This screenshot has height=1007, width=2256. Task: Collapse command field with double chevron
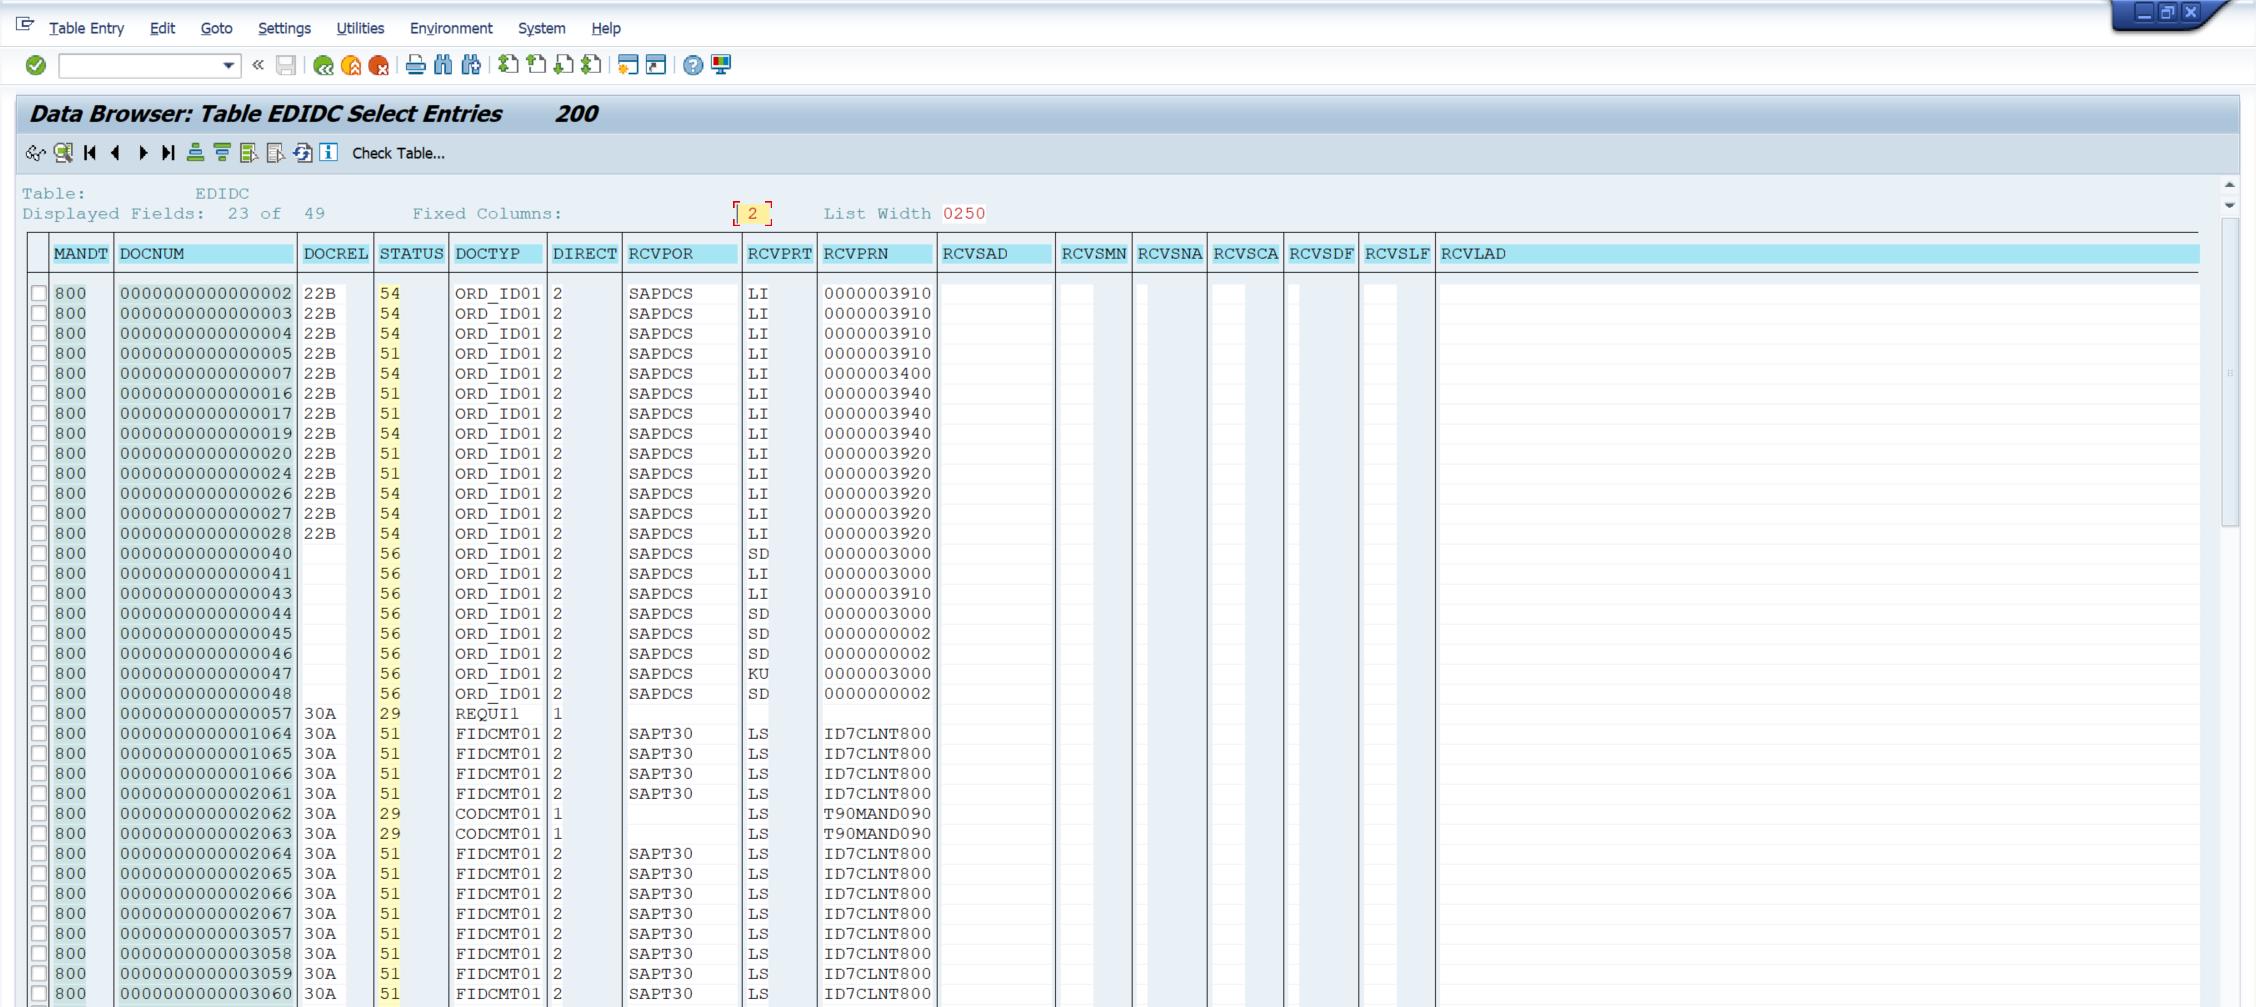click(258, 66)
